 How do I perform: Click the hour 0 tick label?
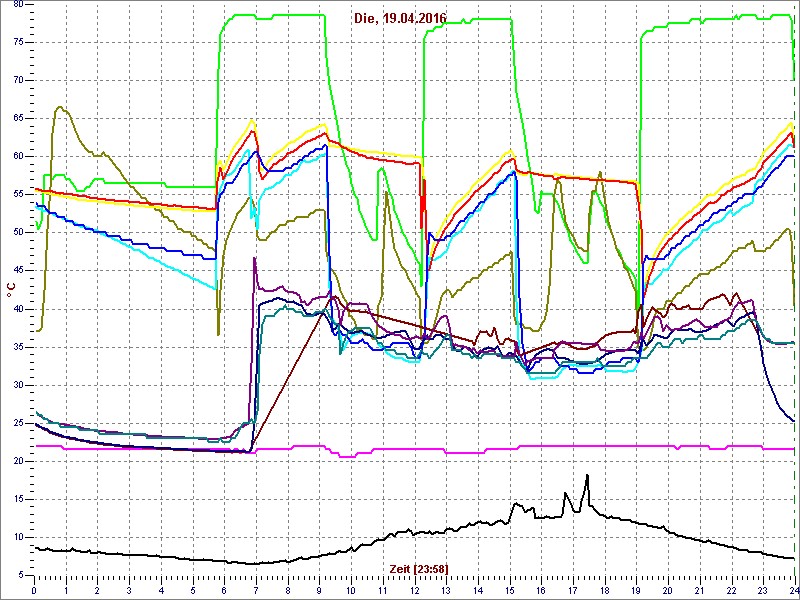(x=34, y=590)
